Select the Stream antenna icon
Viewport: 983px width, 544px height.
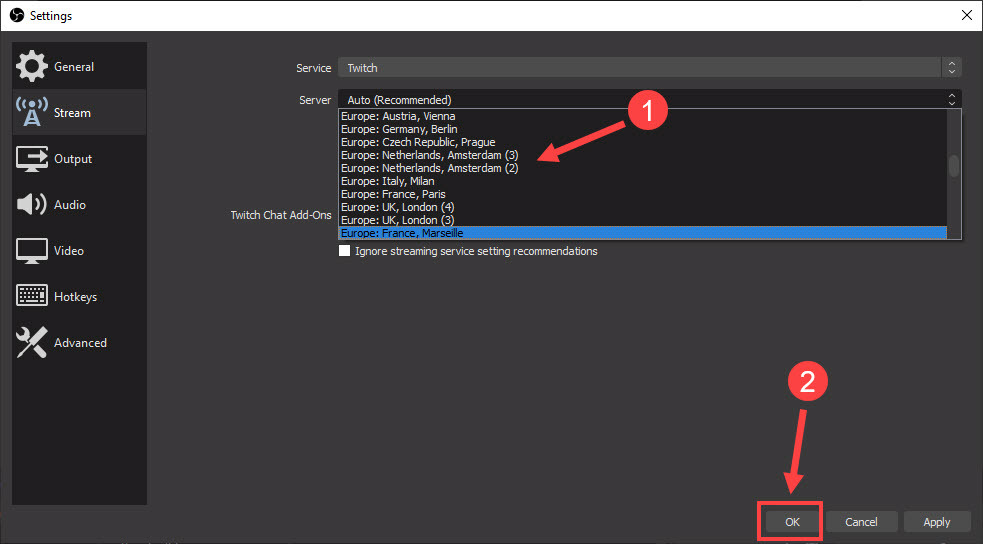point(32,113)
